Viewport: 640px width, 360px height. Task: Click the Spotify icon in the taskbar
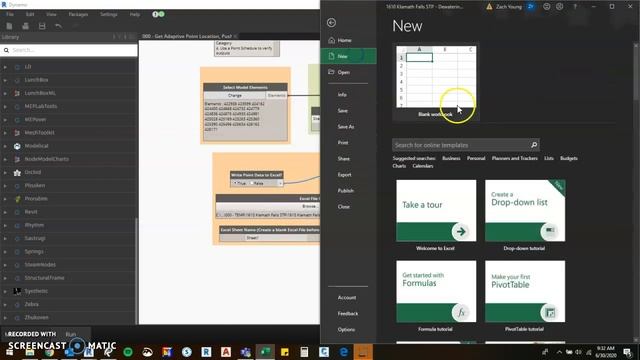pos(128,352)
